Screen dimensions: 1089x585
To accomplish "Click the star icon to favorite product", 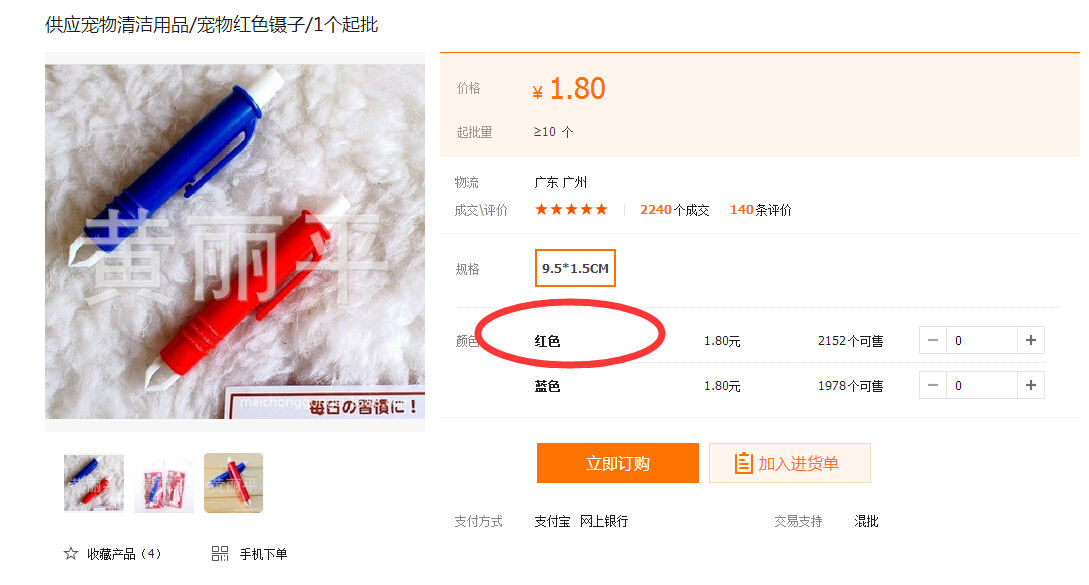I will pos(71,554).
